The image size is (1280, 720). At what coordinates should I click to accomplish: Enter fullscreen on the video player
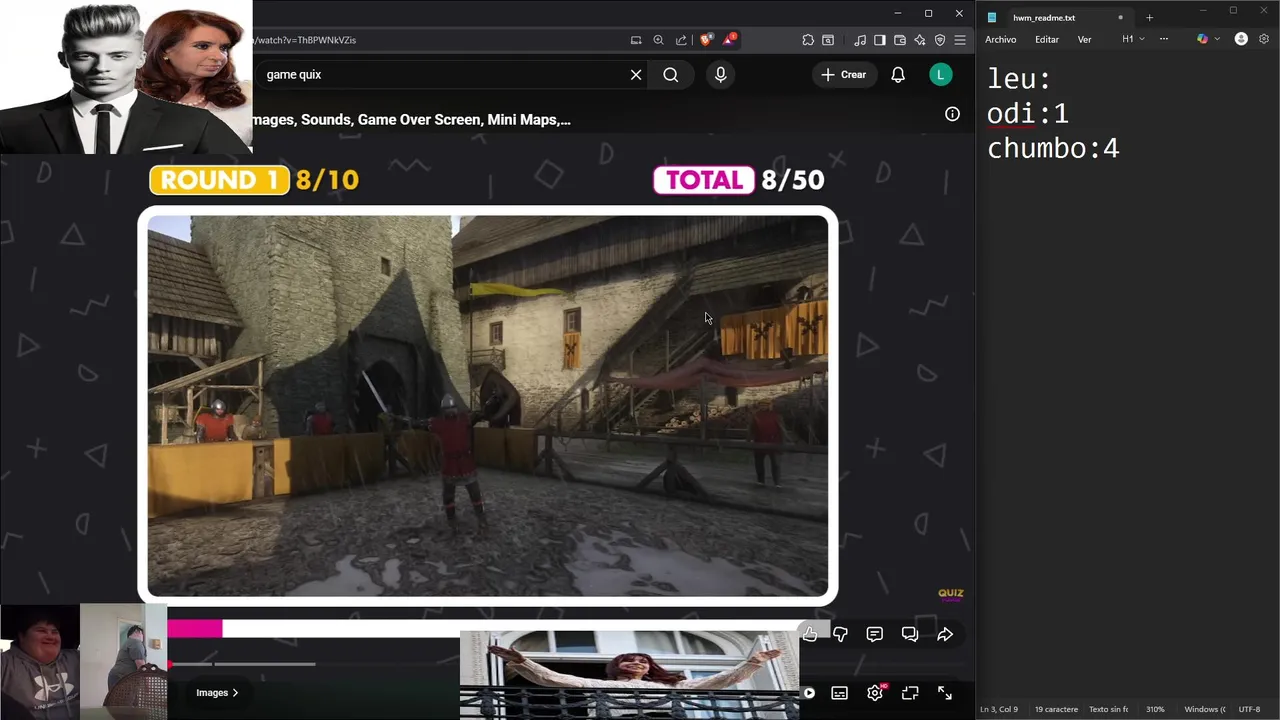click(945, 693)
